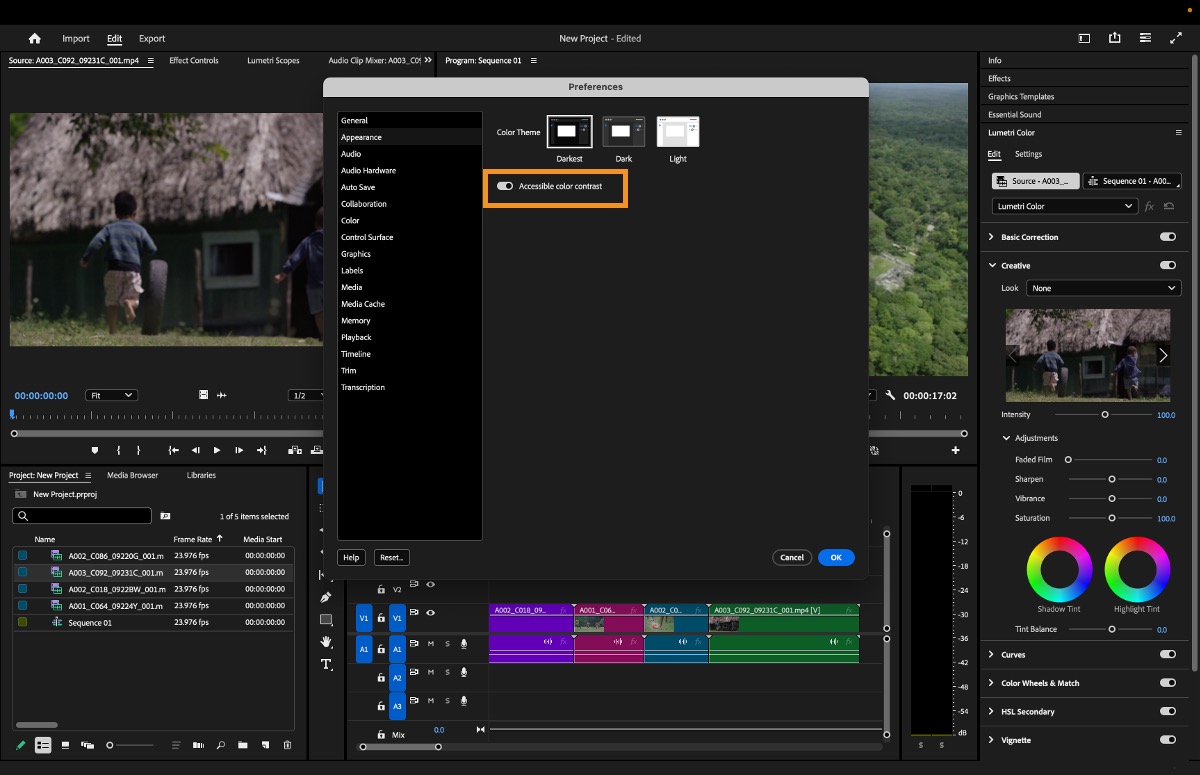Toggle the Creative section switch
1200x775 pixels.
(x=1167, y=266)
